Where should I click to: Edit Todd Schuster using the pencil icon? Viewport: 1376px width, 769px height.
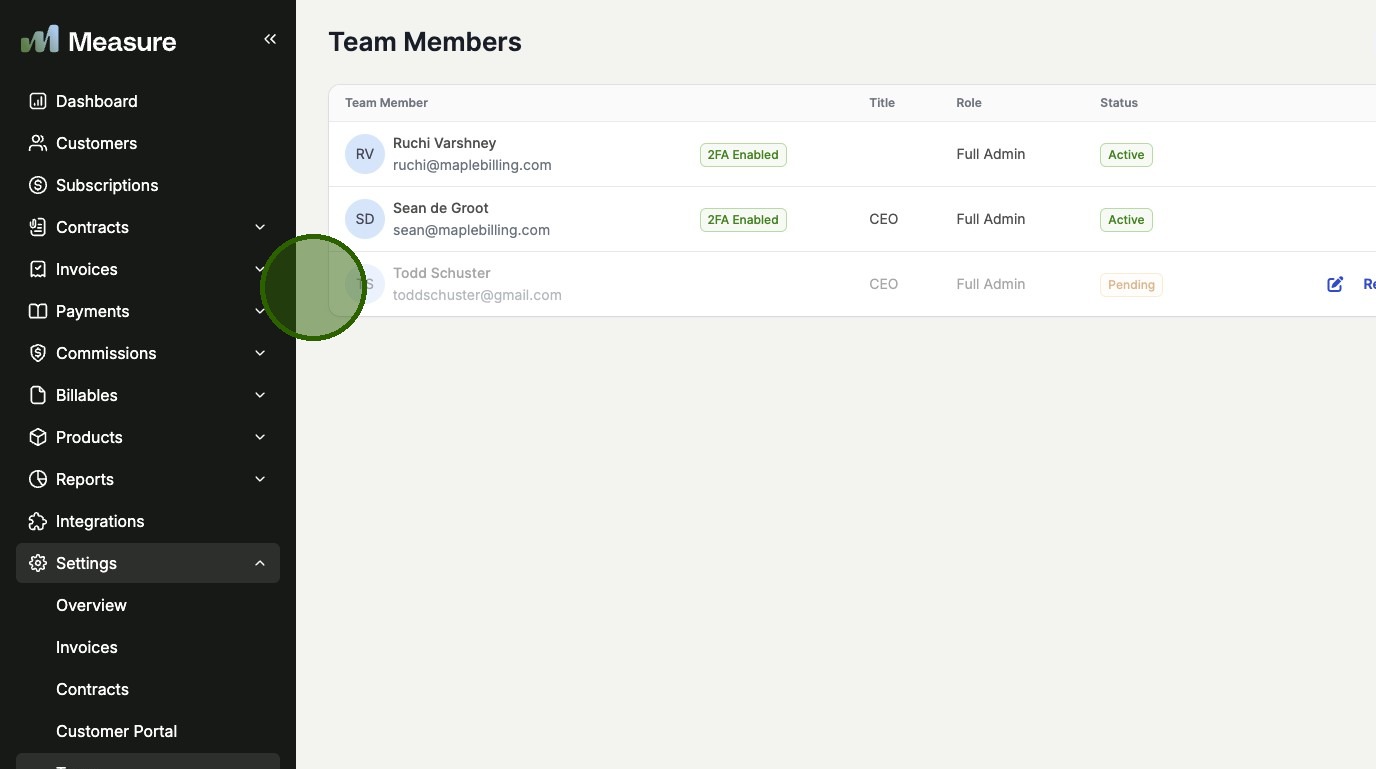tap(1335, 284)
